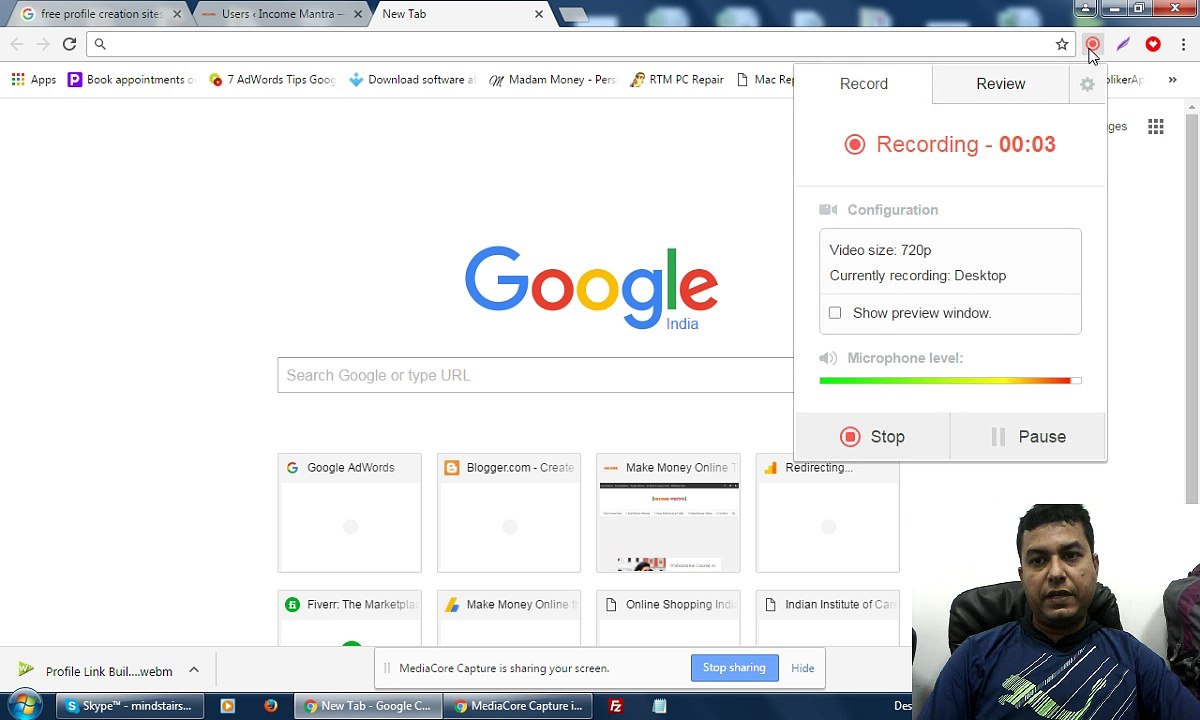1200x720 pixels.
Task: Open the Profile Link Buil...webm download
Action: [x=96, y=671]
